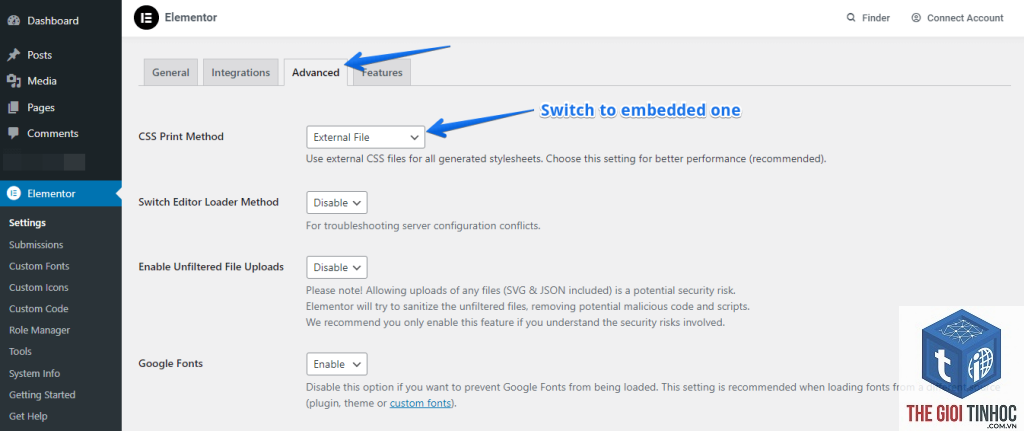Click the Finder magnifier icon
Viewport: 1024px width, 431px height.
coord(851,18)
